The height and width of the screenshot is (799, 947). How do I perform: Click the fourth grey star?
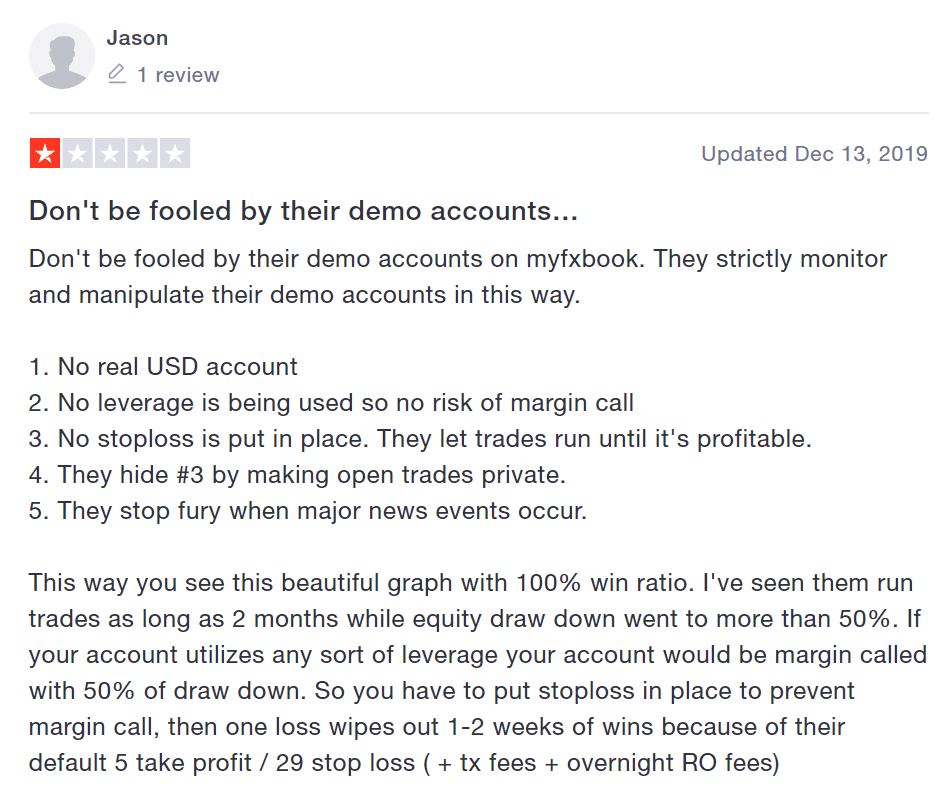point(143,153)
